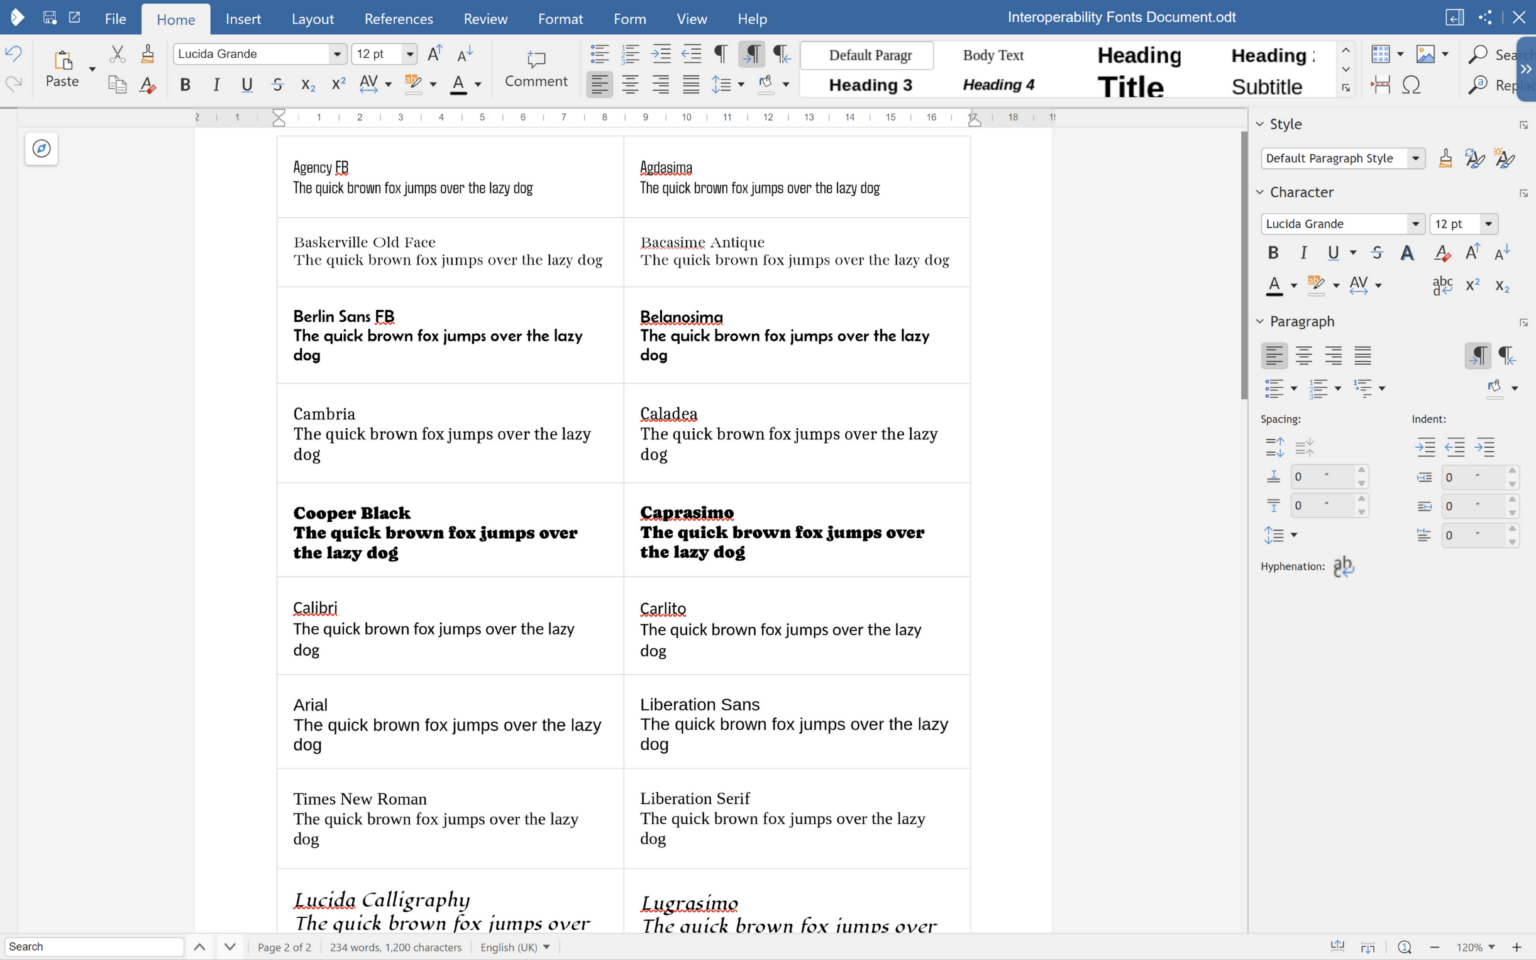Collapse the Paragraph sidebar section
The height and width of the screenshot is (960, 1536).
[1260, 321]
